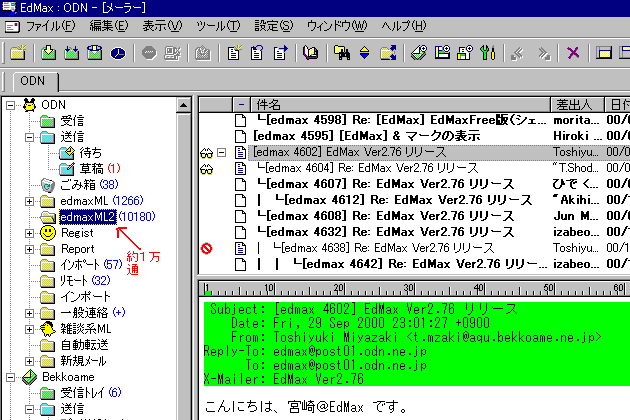Expand the edmaxML folder node
This screenshot has height=420, width=630.
(x=29, y=201)
